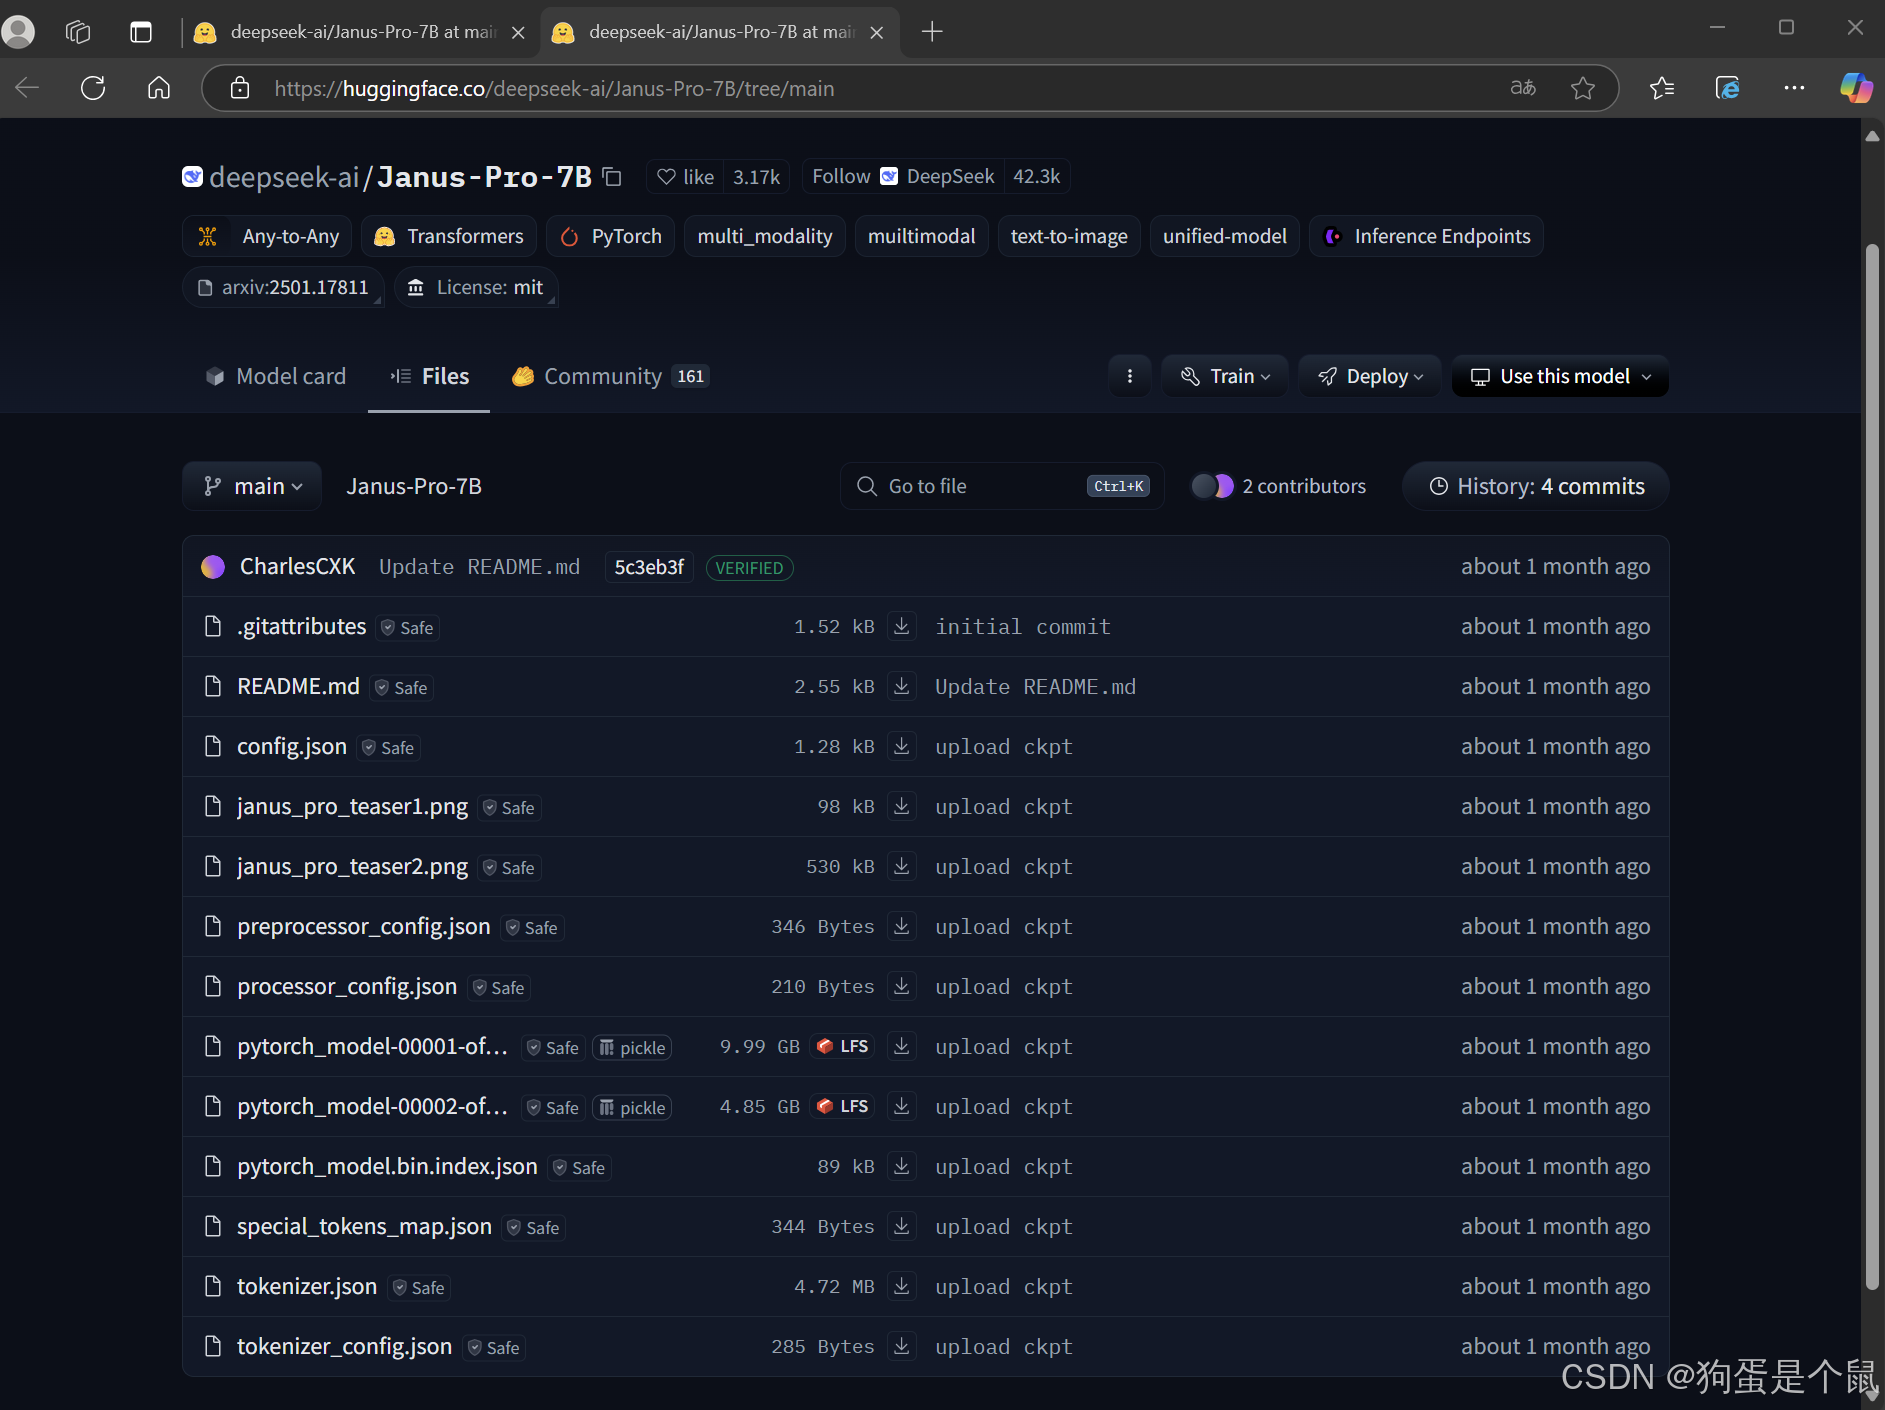Open the deepseek-ai organization link
The height and width of the screenshot is (1410, 1885).
click(284, 177)
